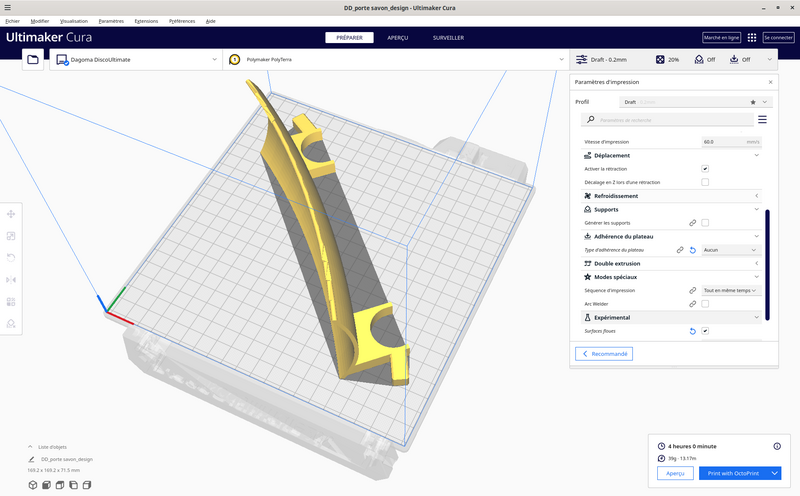This screenshot has height=496, width=800.
Task: Collapse the Liste d'objets panel
Action: pyautogui.click(x=30, y=447)
